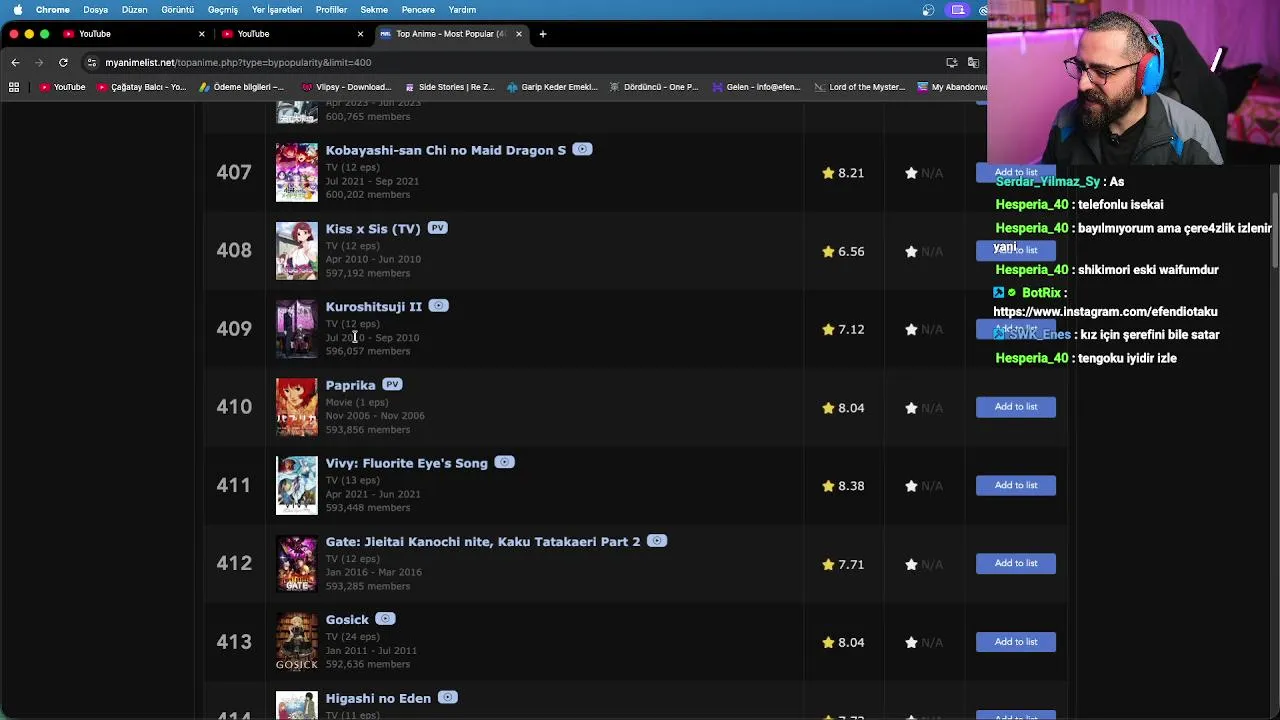
Task: Open Paprika poster thumbnail
Action: (297, 407)
